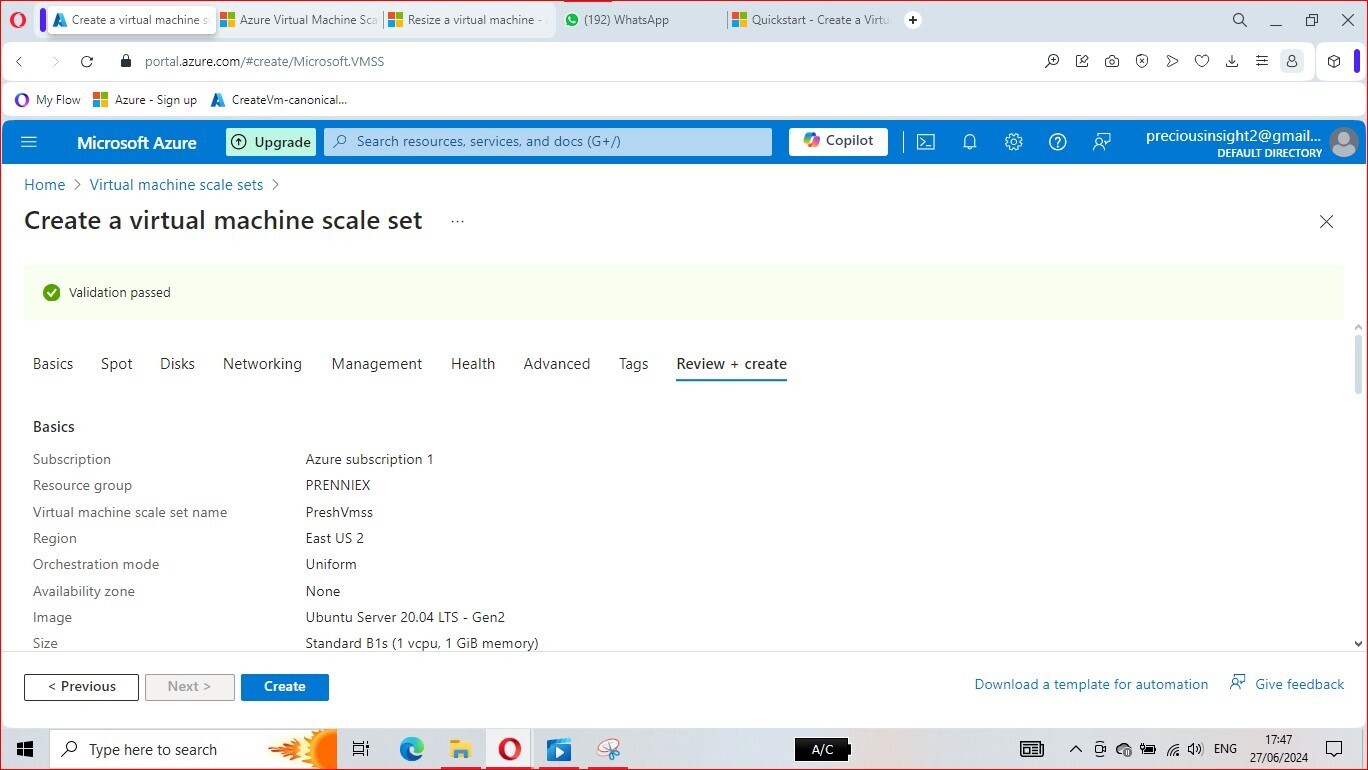Open File Explorer from the taskbar
Image resolution: width=1368 pixels, height=770 pixels.
coord(460,749)
